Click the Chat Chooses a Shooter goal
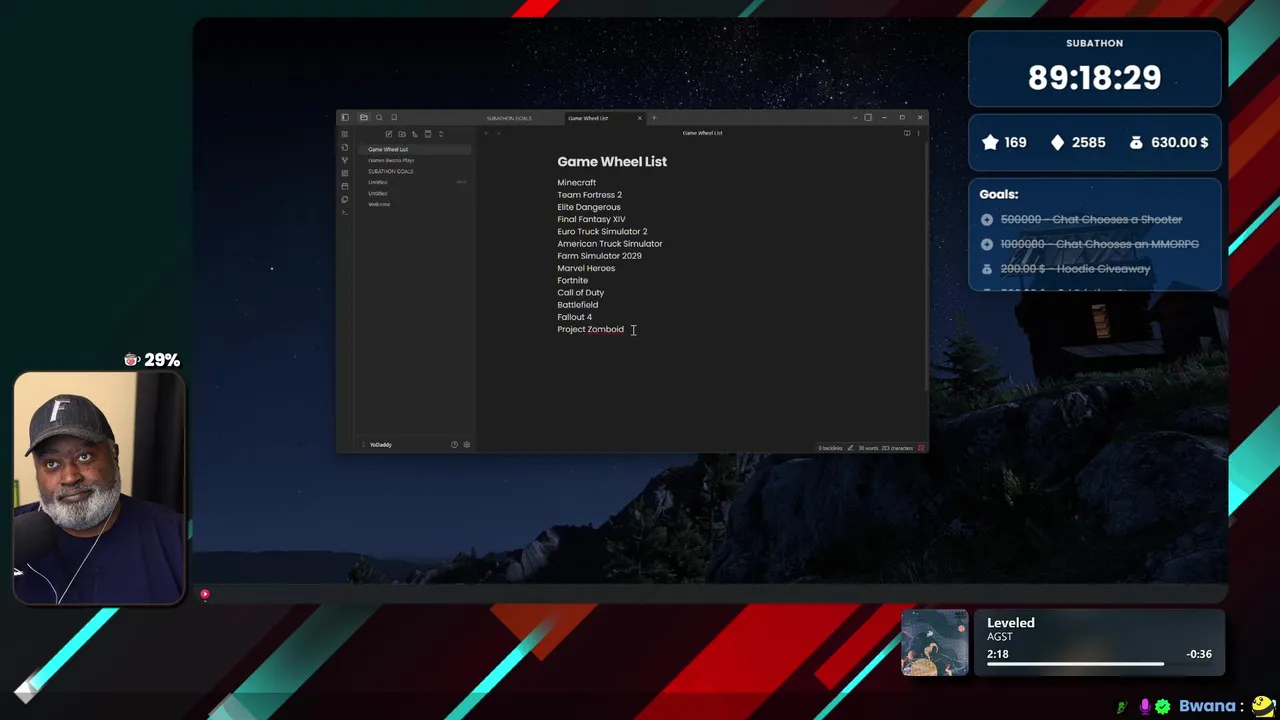The width and height of the screenshot is (1280, 720). click(x=1091, y=219)
